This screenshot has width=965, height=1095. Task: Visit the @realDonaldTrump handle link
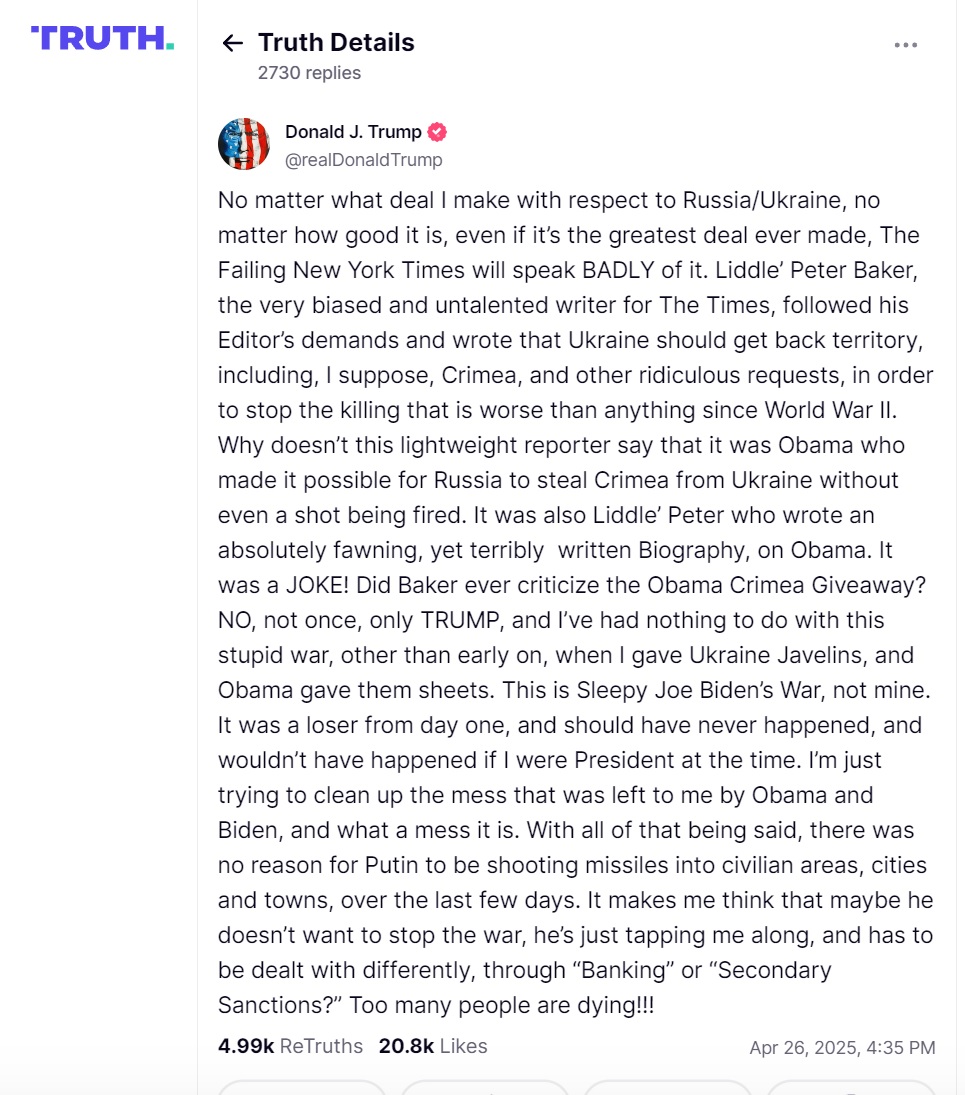click(x=363, y=160)
